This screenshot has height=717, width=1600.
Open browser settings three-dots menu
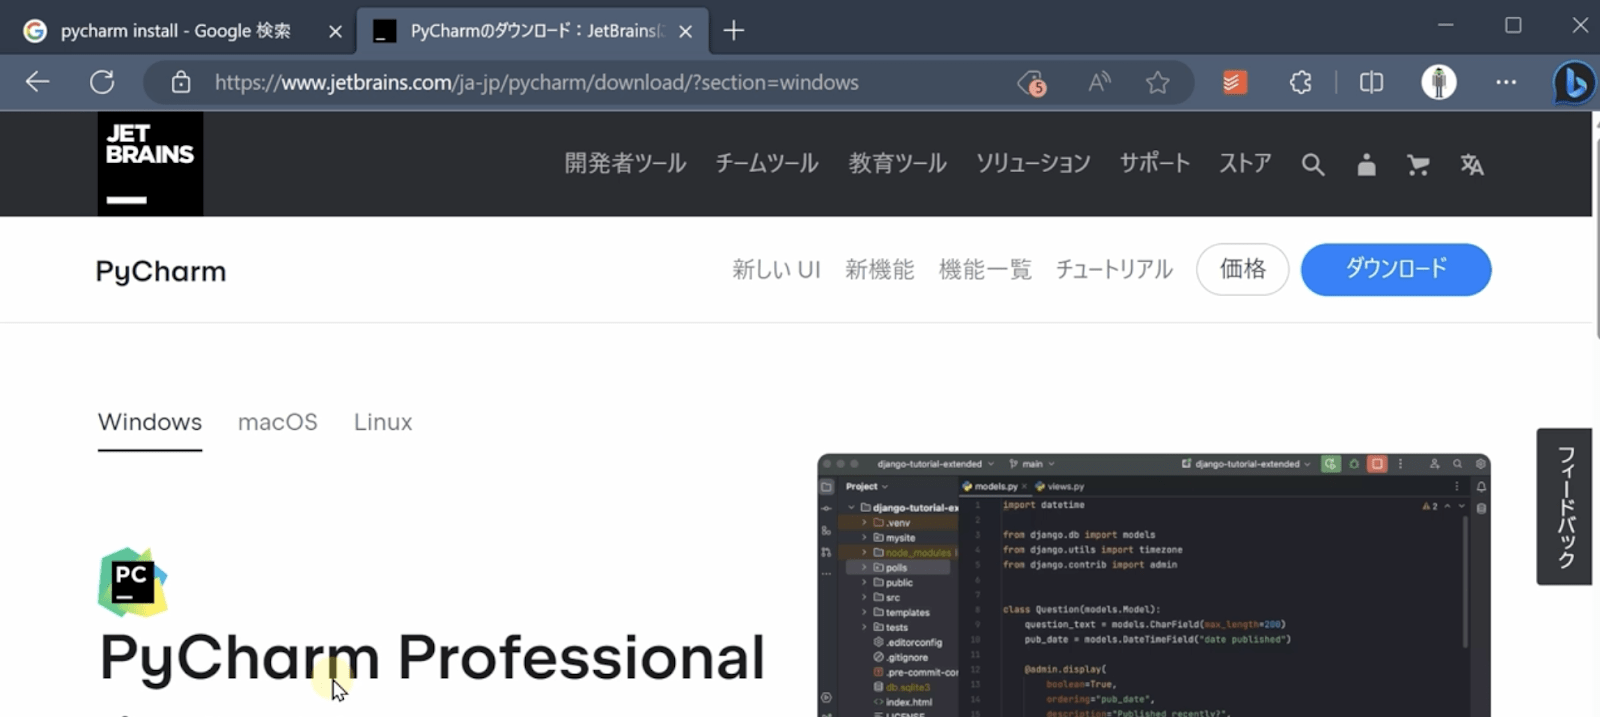pos(1506,82)
